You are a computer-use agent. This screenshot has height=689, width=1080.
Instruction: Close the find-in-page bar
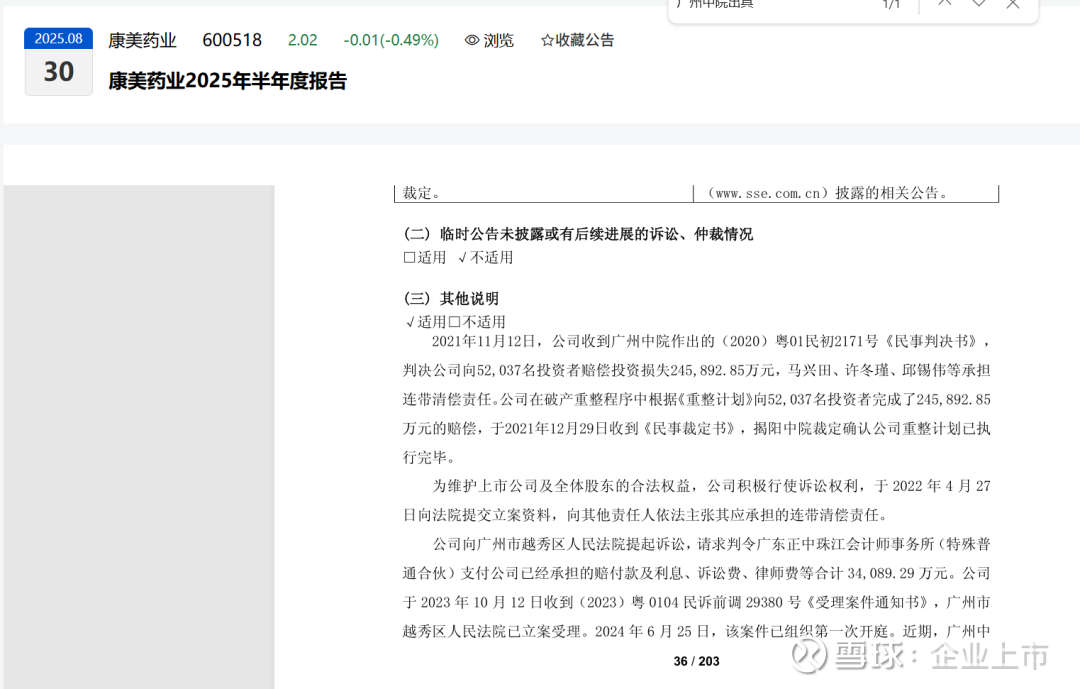(1012, 3)
